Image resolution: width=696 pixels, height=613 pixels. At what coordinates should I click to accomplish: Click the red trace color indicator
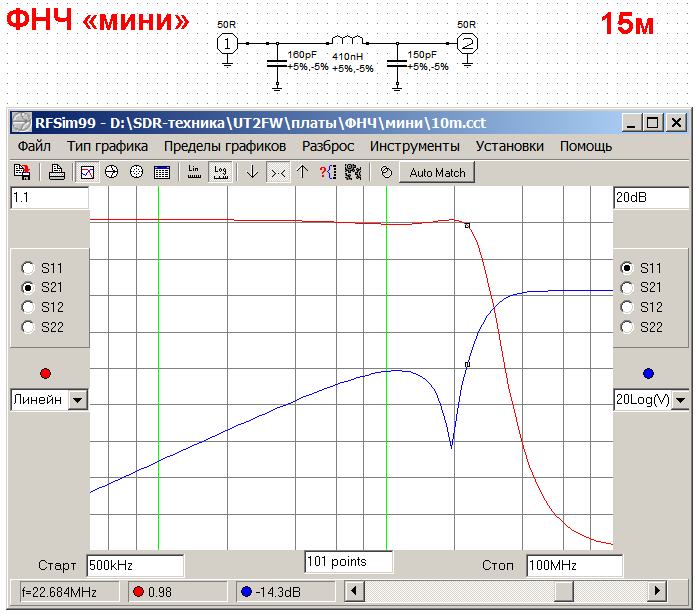[x=45, y=373]
